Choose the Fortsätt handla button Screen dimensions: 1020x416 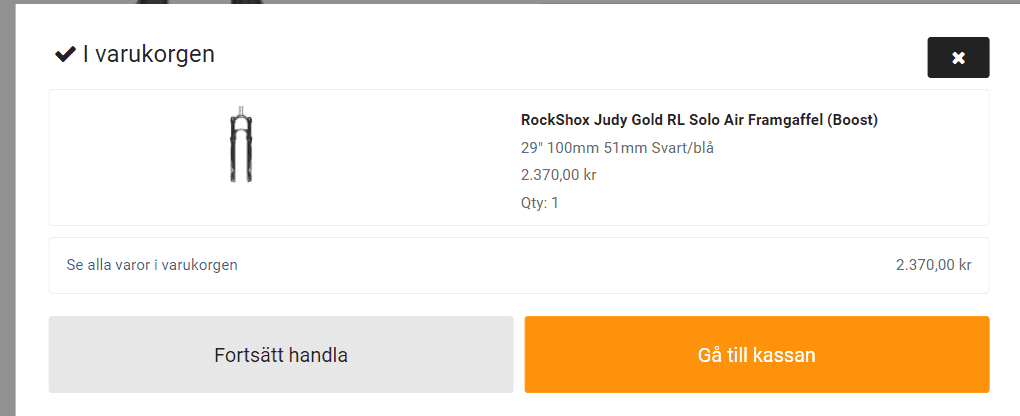coord(281,355)
